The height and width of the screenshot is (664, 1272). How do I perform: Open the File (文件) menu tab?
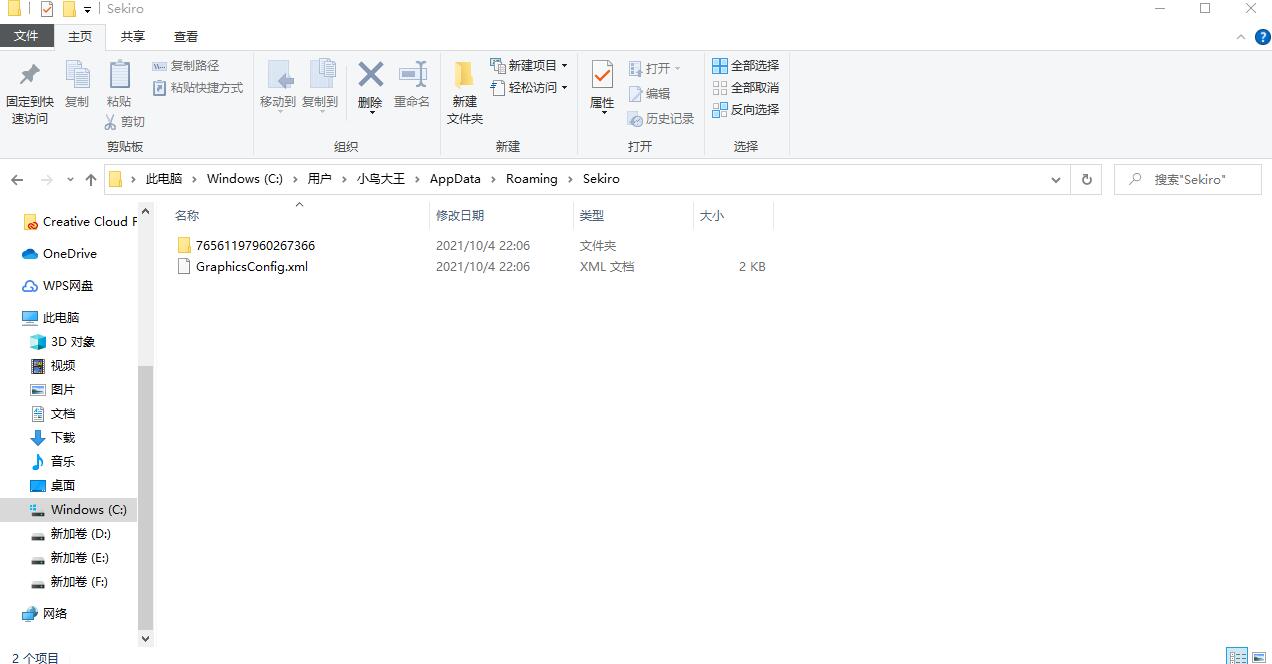26,36
